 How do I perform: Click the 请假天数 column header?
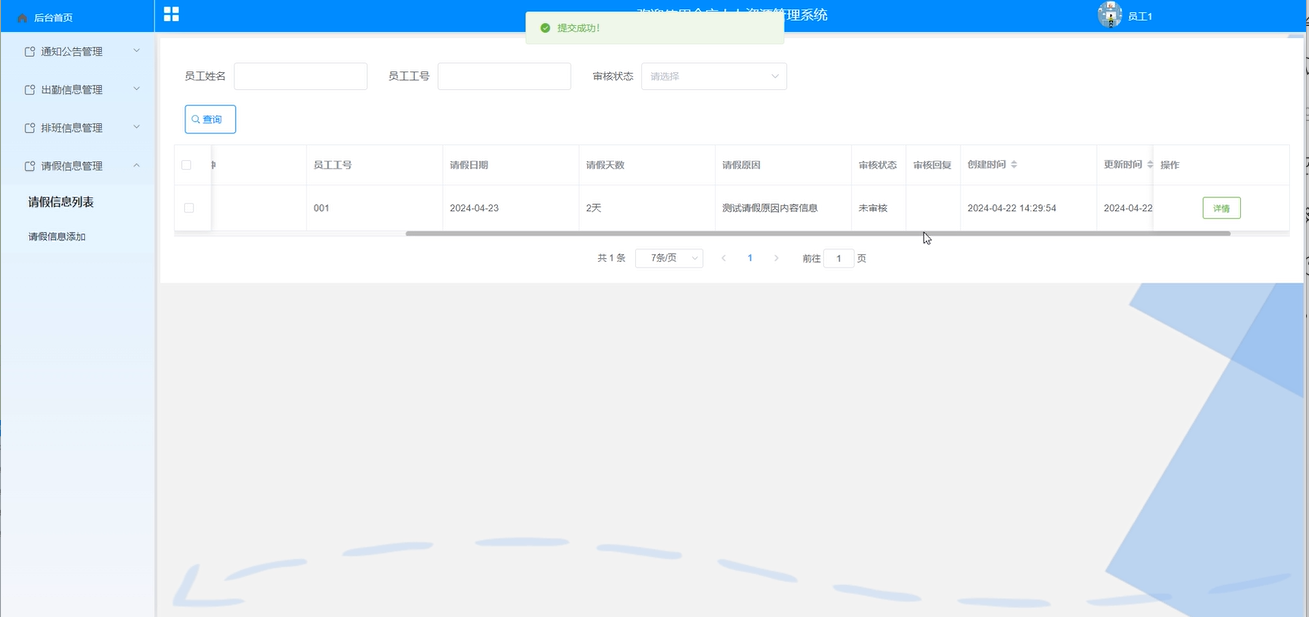(x=605, y=165)
